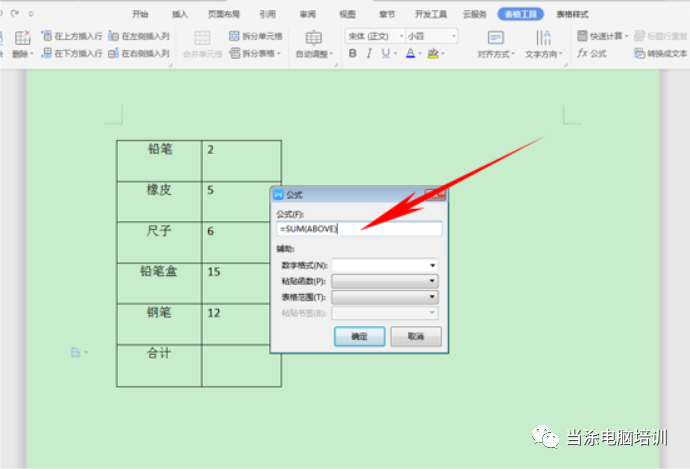The image size is (690, 469).
Task: Close the 公式 dialog
Action: tap(435, 194)
